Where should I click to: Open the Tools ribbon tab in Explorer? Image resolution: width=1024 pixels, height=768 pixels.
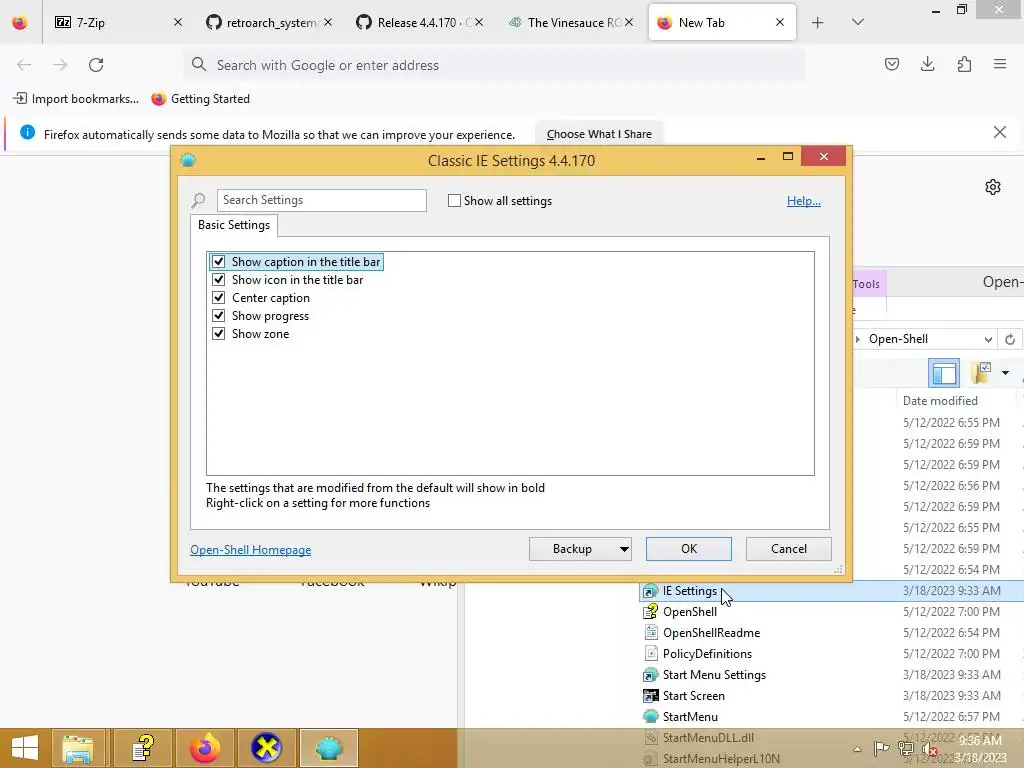click(867, 283)
